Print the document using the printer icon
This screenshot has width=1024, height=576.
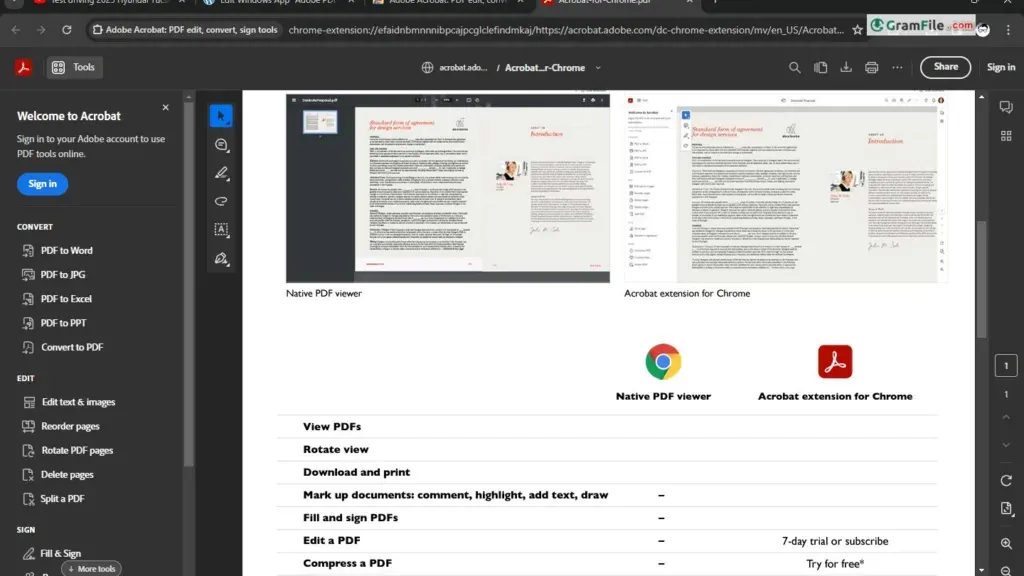click(871, 67)
